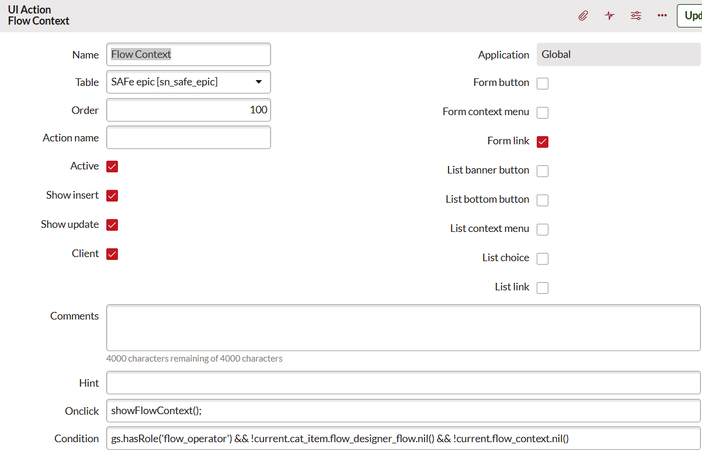702x451 pixels.
Task: Enable the List context menu checkbox
Action: pos(543,229)
